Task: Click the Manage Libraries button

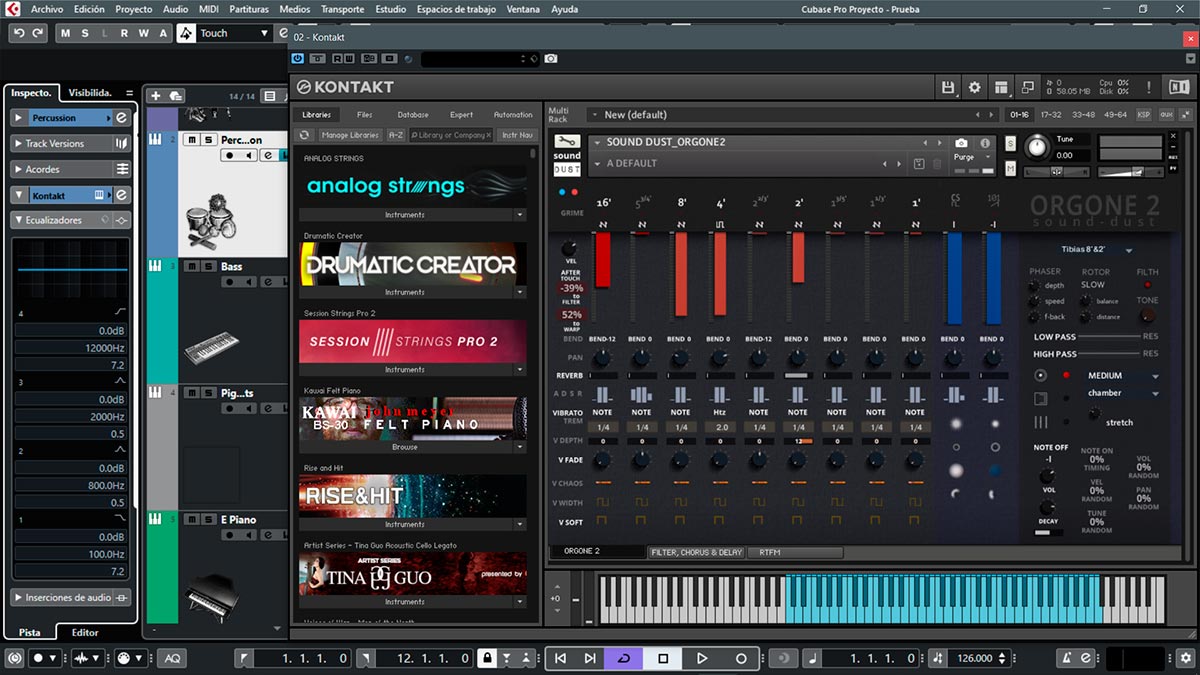Action: [350, 135]
